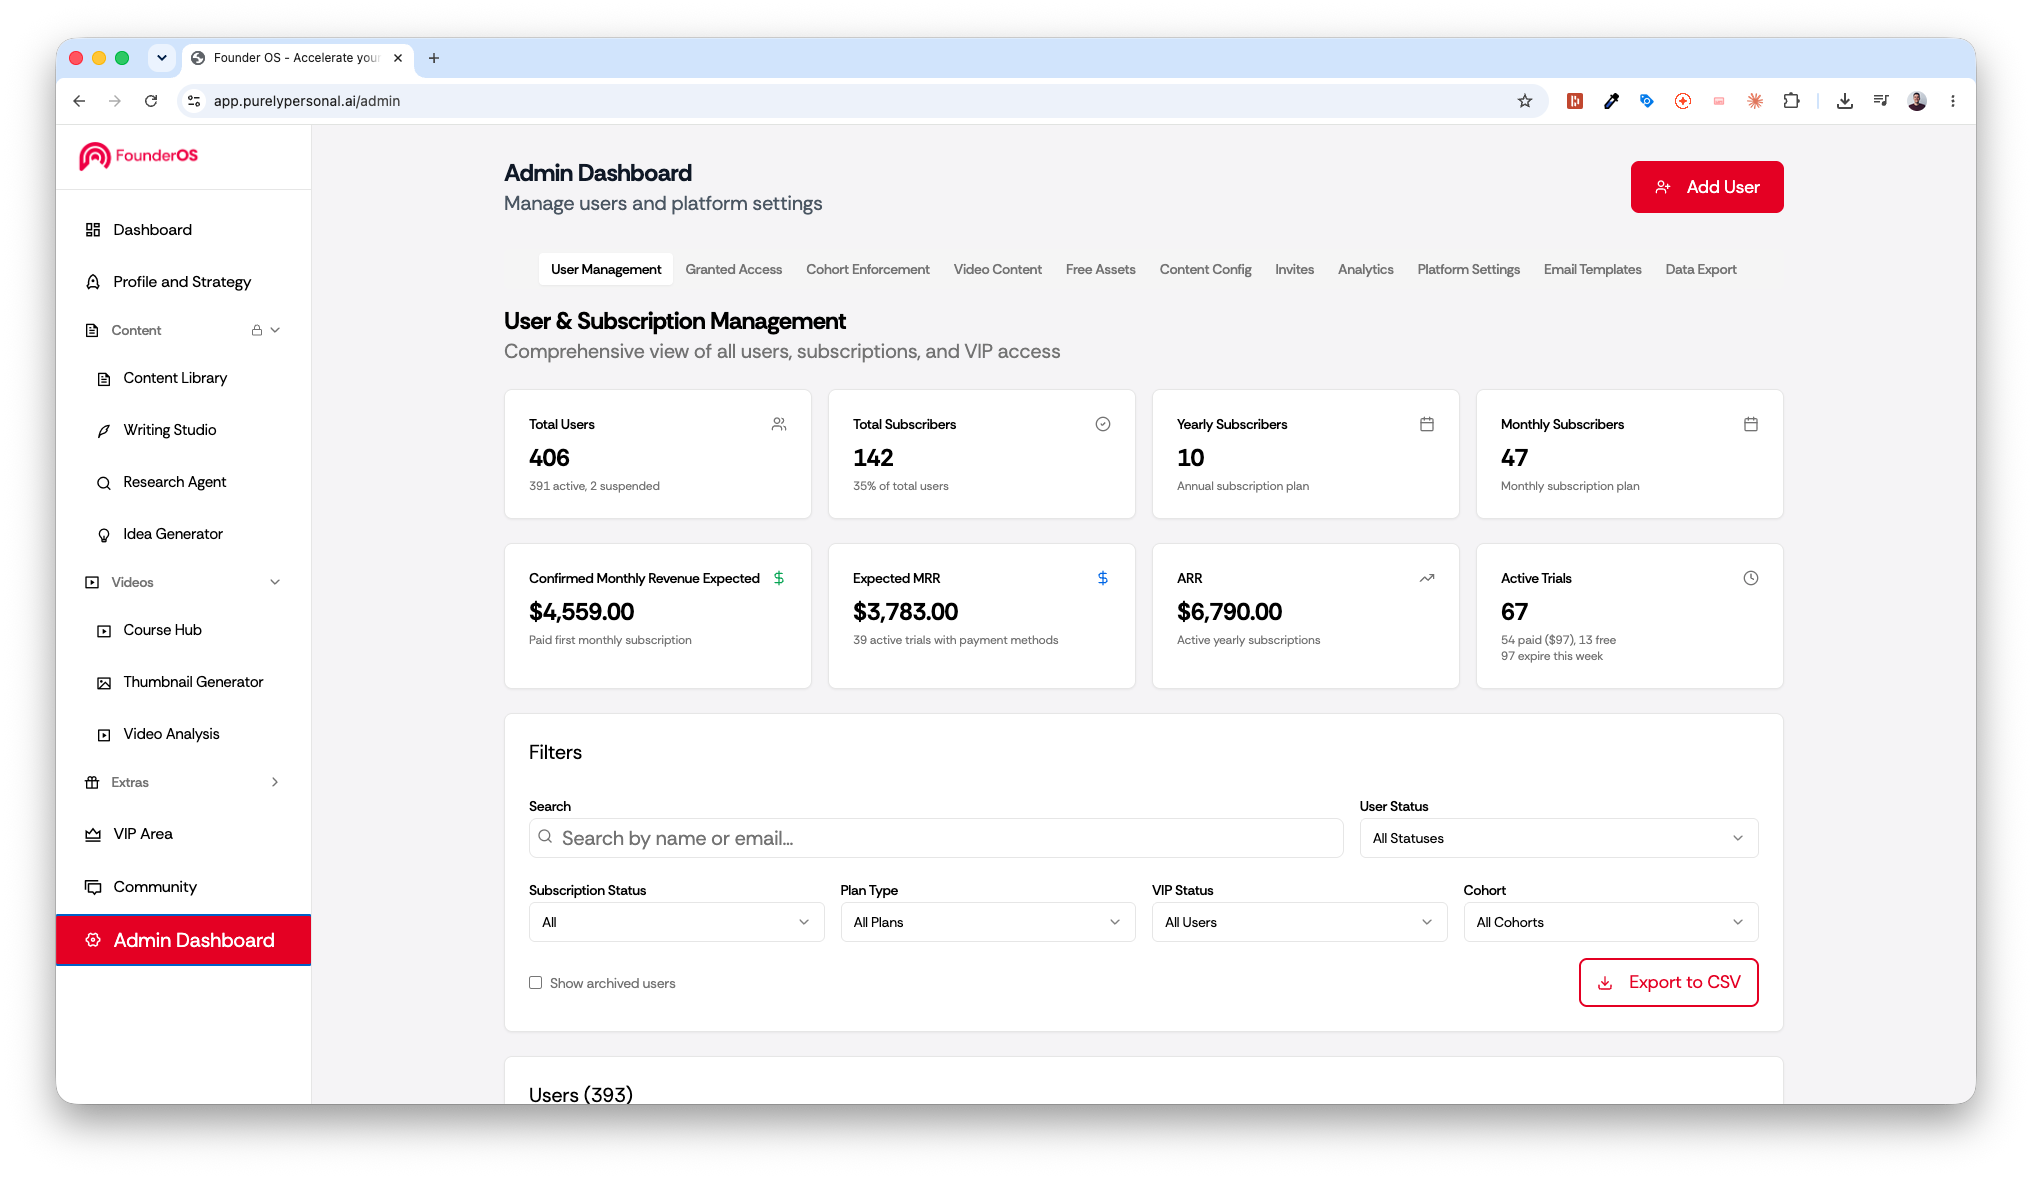2032x1178 pixels.
Task: Click the Course Hub play icon
Action: pyautogui.click(x=103, y=631)
